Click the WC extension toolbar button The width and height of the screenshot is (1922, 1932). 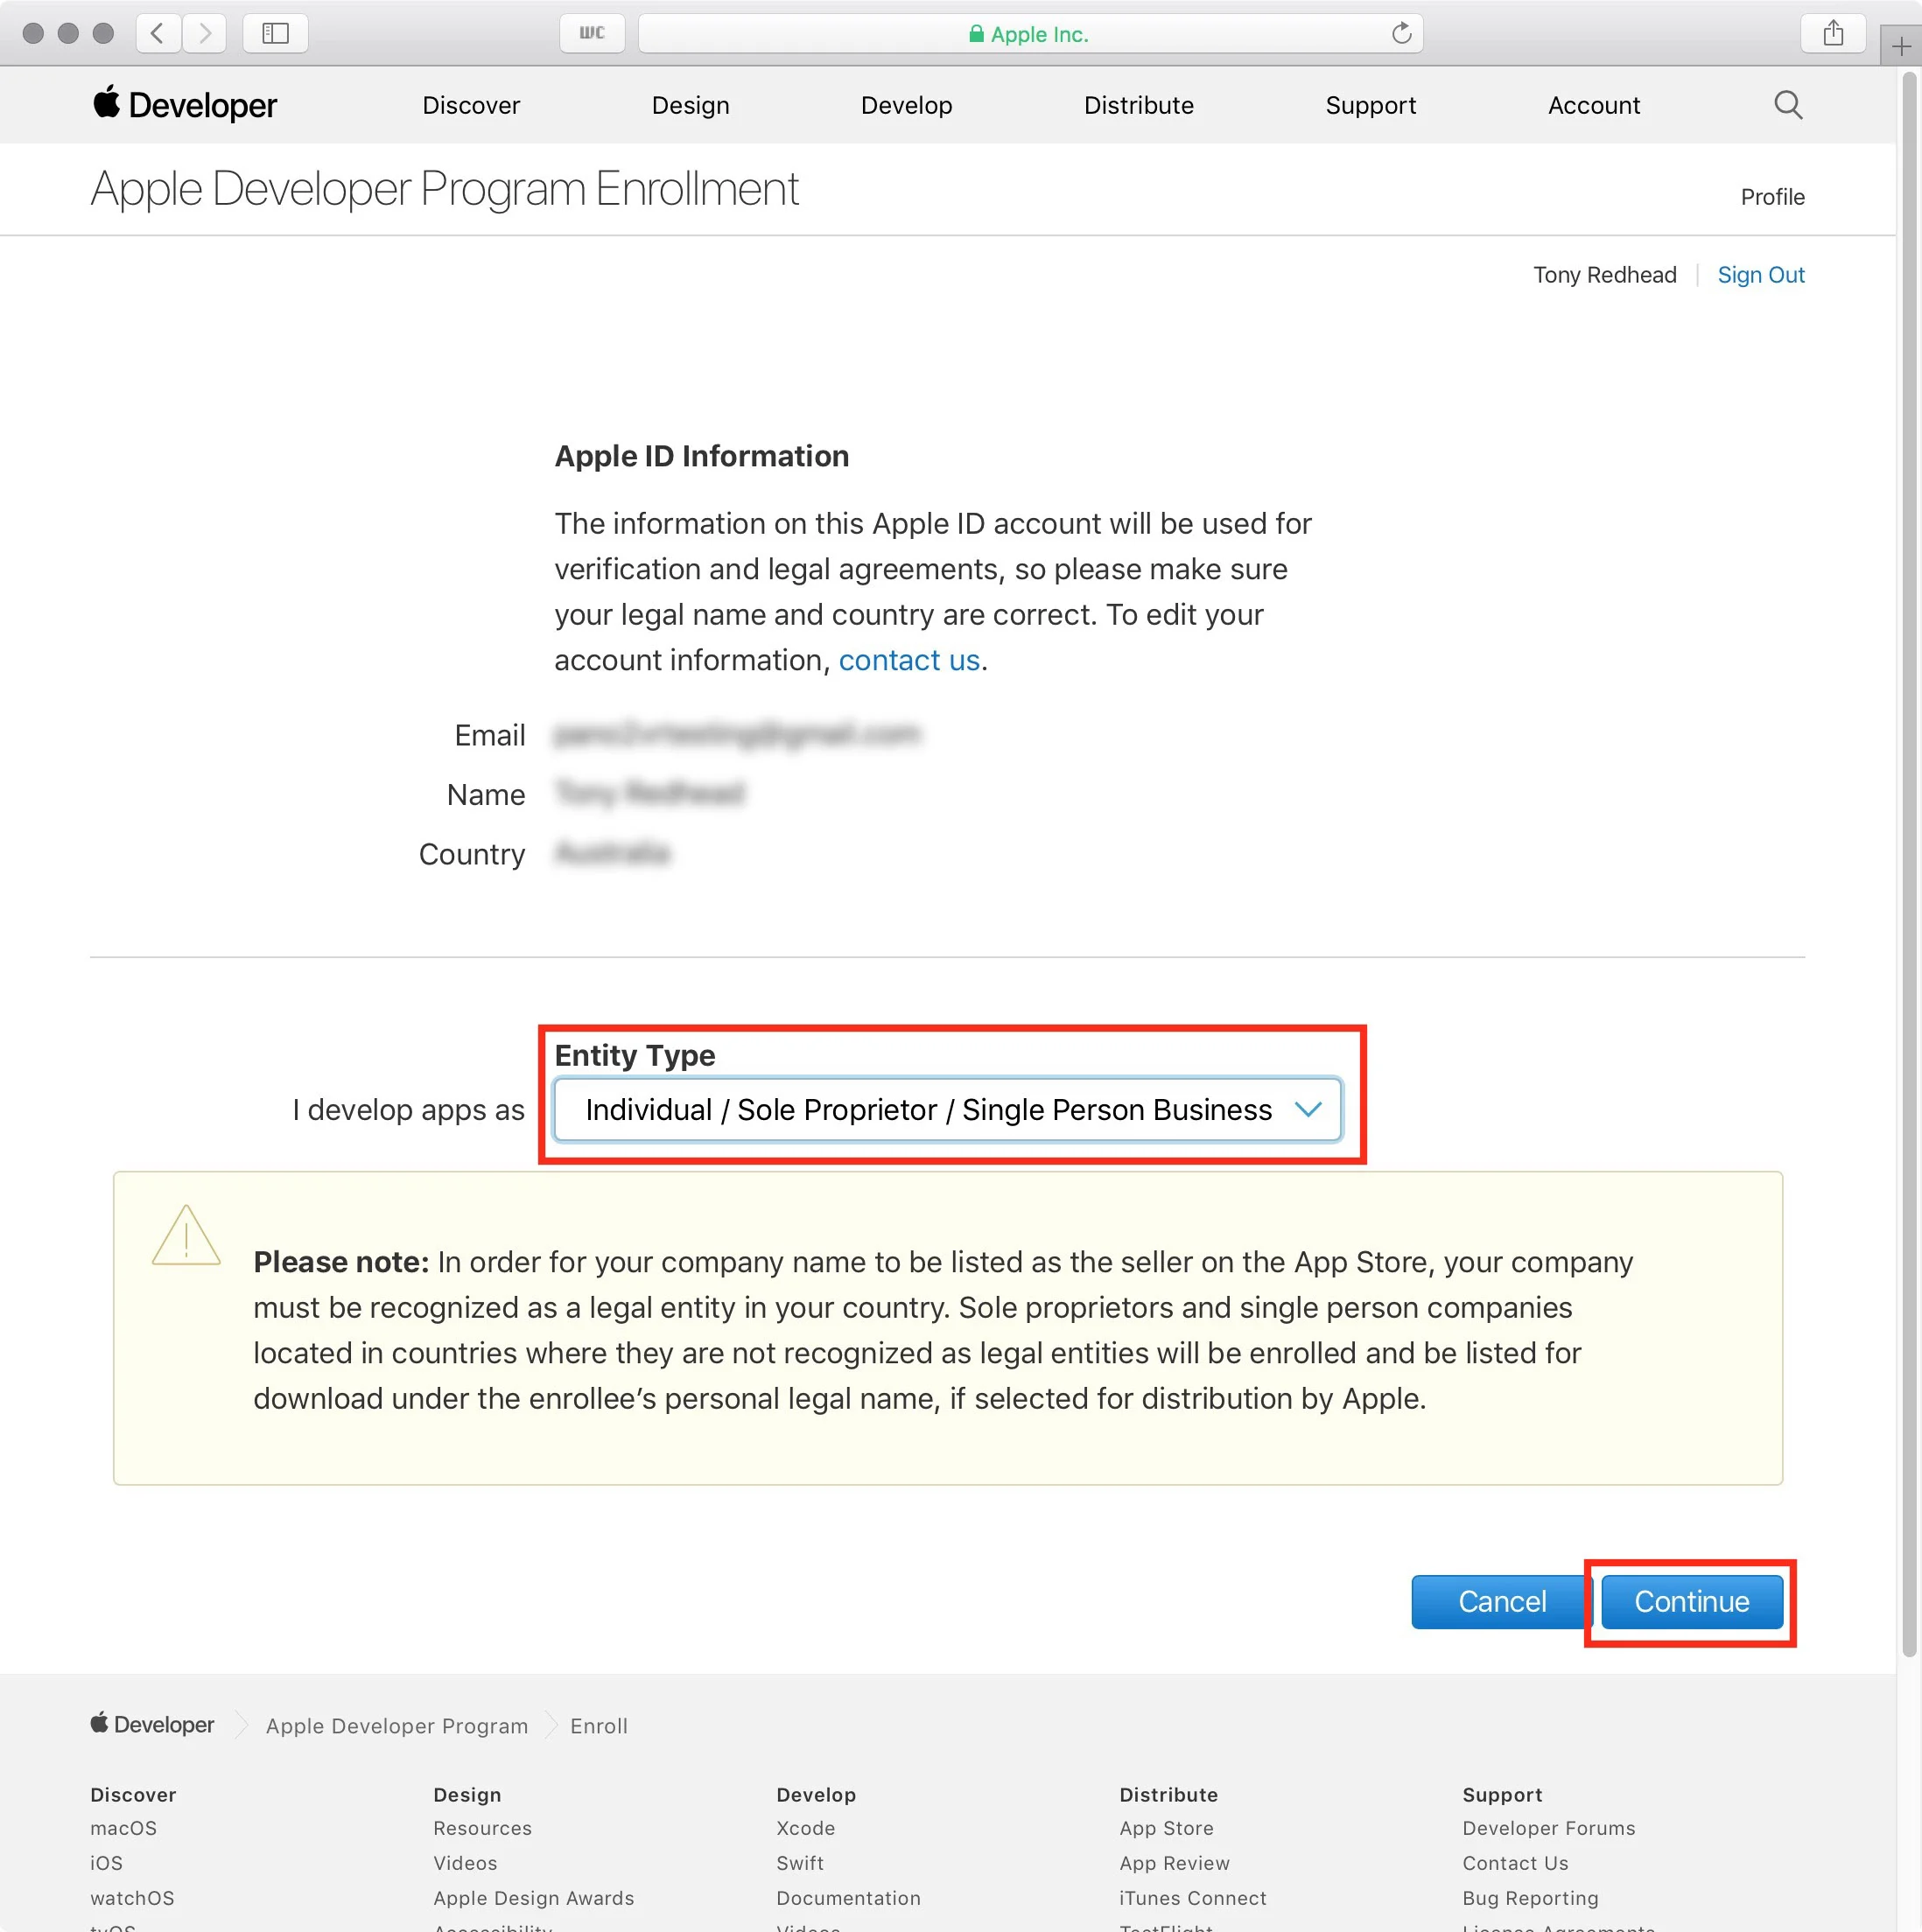point(592,33)
